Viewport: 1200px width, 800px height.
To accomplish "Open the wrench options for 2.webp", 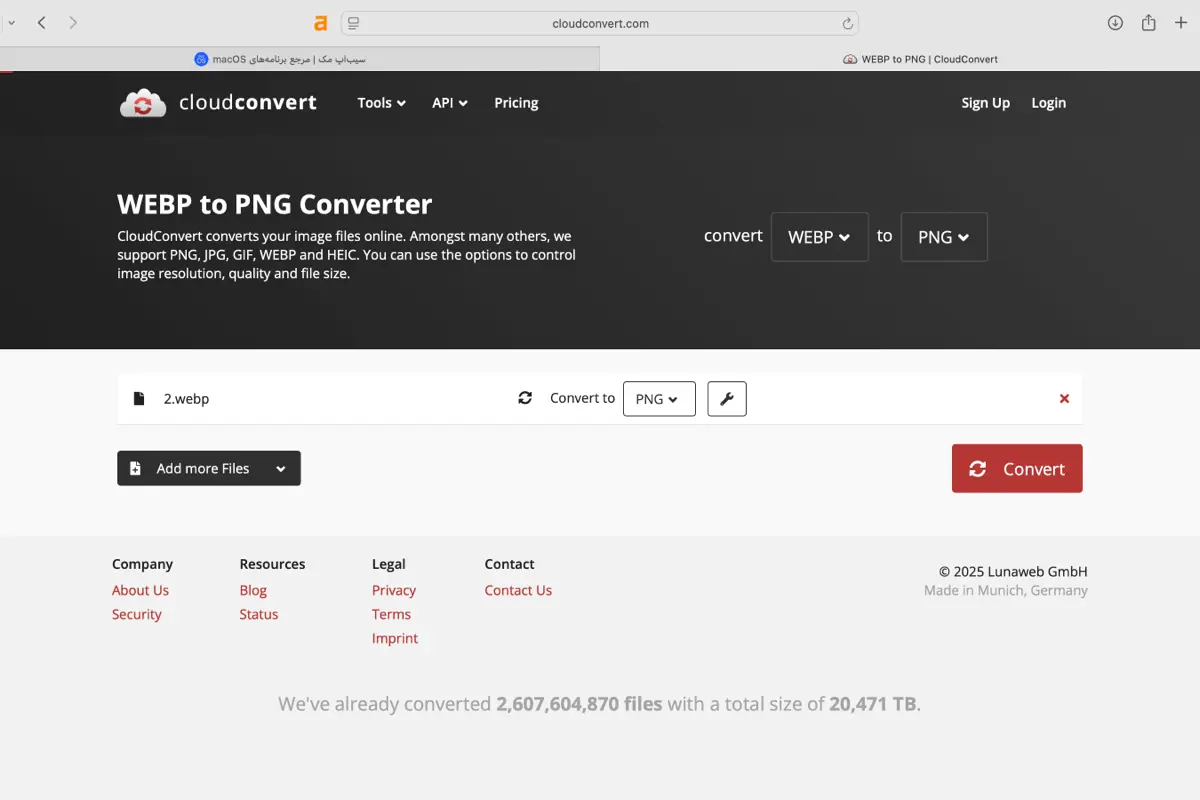I will [x=727, y=398].
